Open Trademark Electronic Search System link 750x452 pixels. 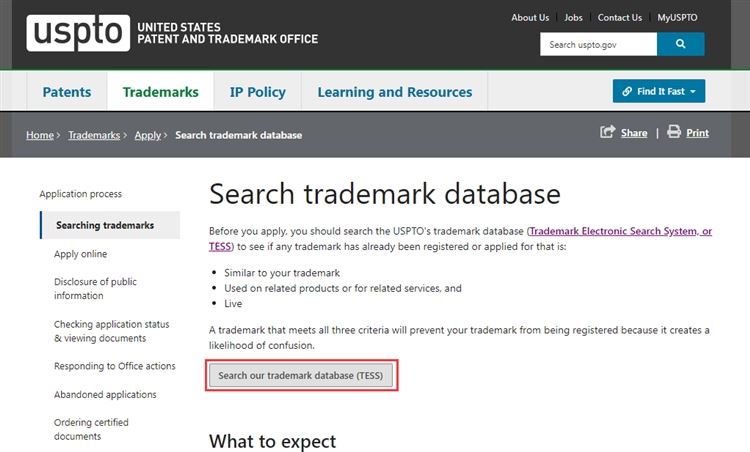620,231
